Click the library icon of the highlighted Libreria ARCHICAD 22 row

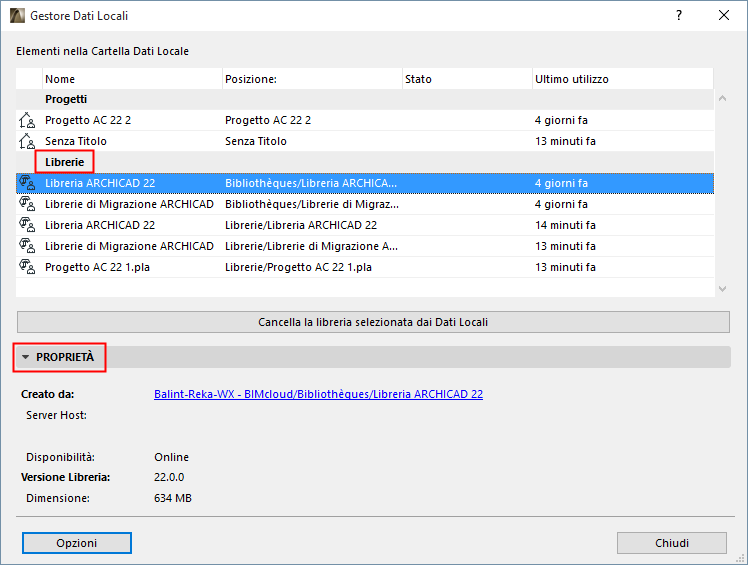[x=27, y=183]
